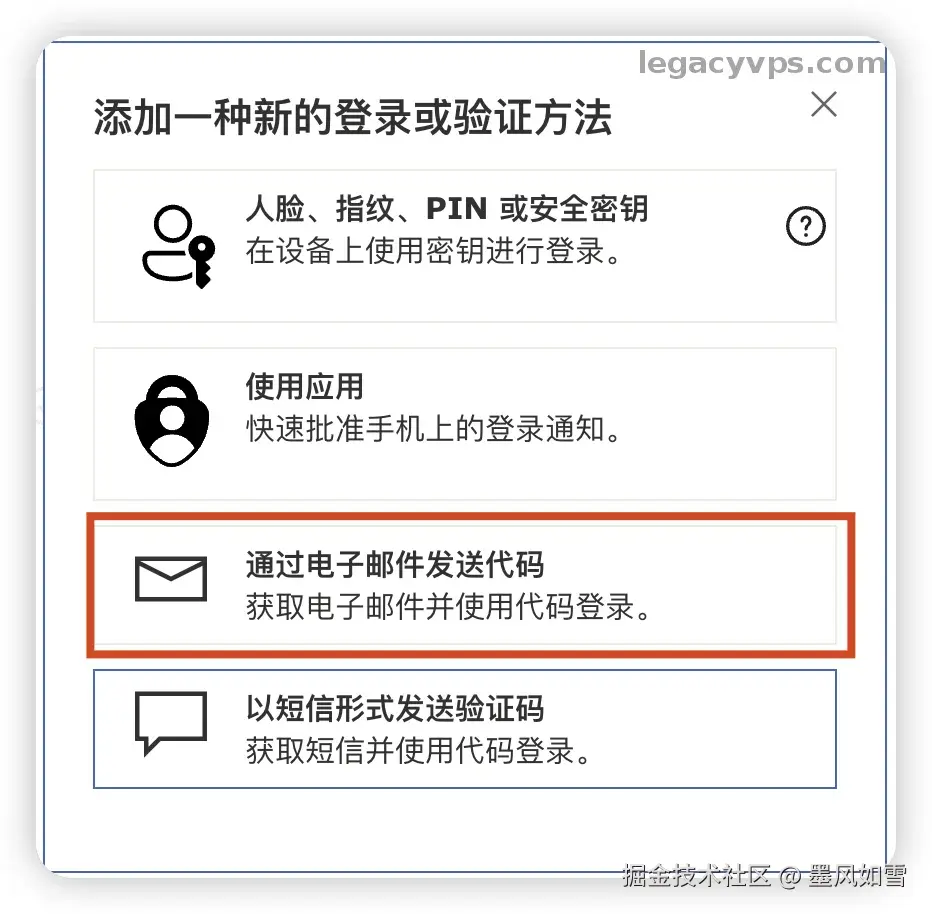Click 获取电子邮件并使用代码登录 description
Viewport: 932px width, 914px height.
(x=448, y=607)
